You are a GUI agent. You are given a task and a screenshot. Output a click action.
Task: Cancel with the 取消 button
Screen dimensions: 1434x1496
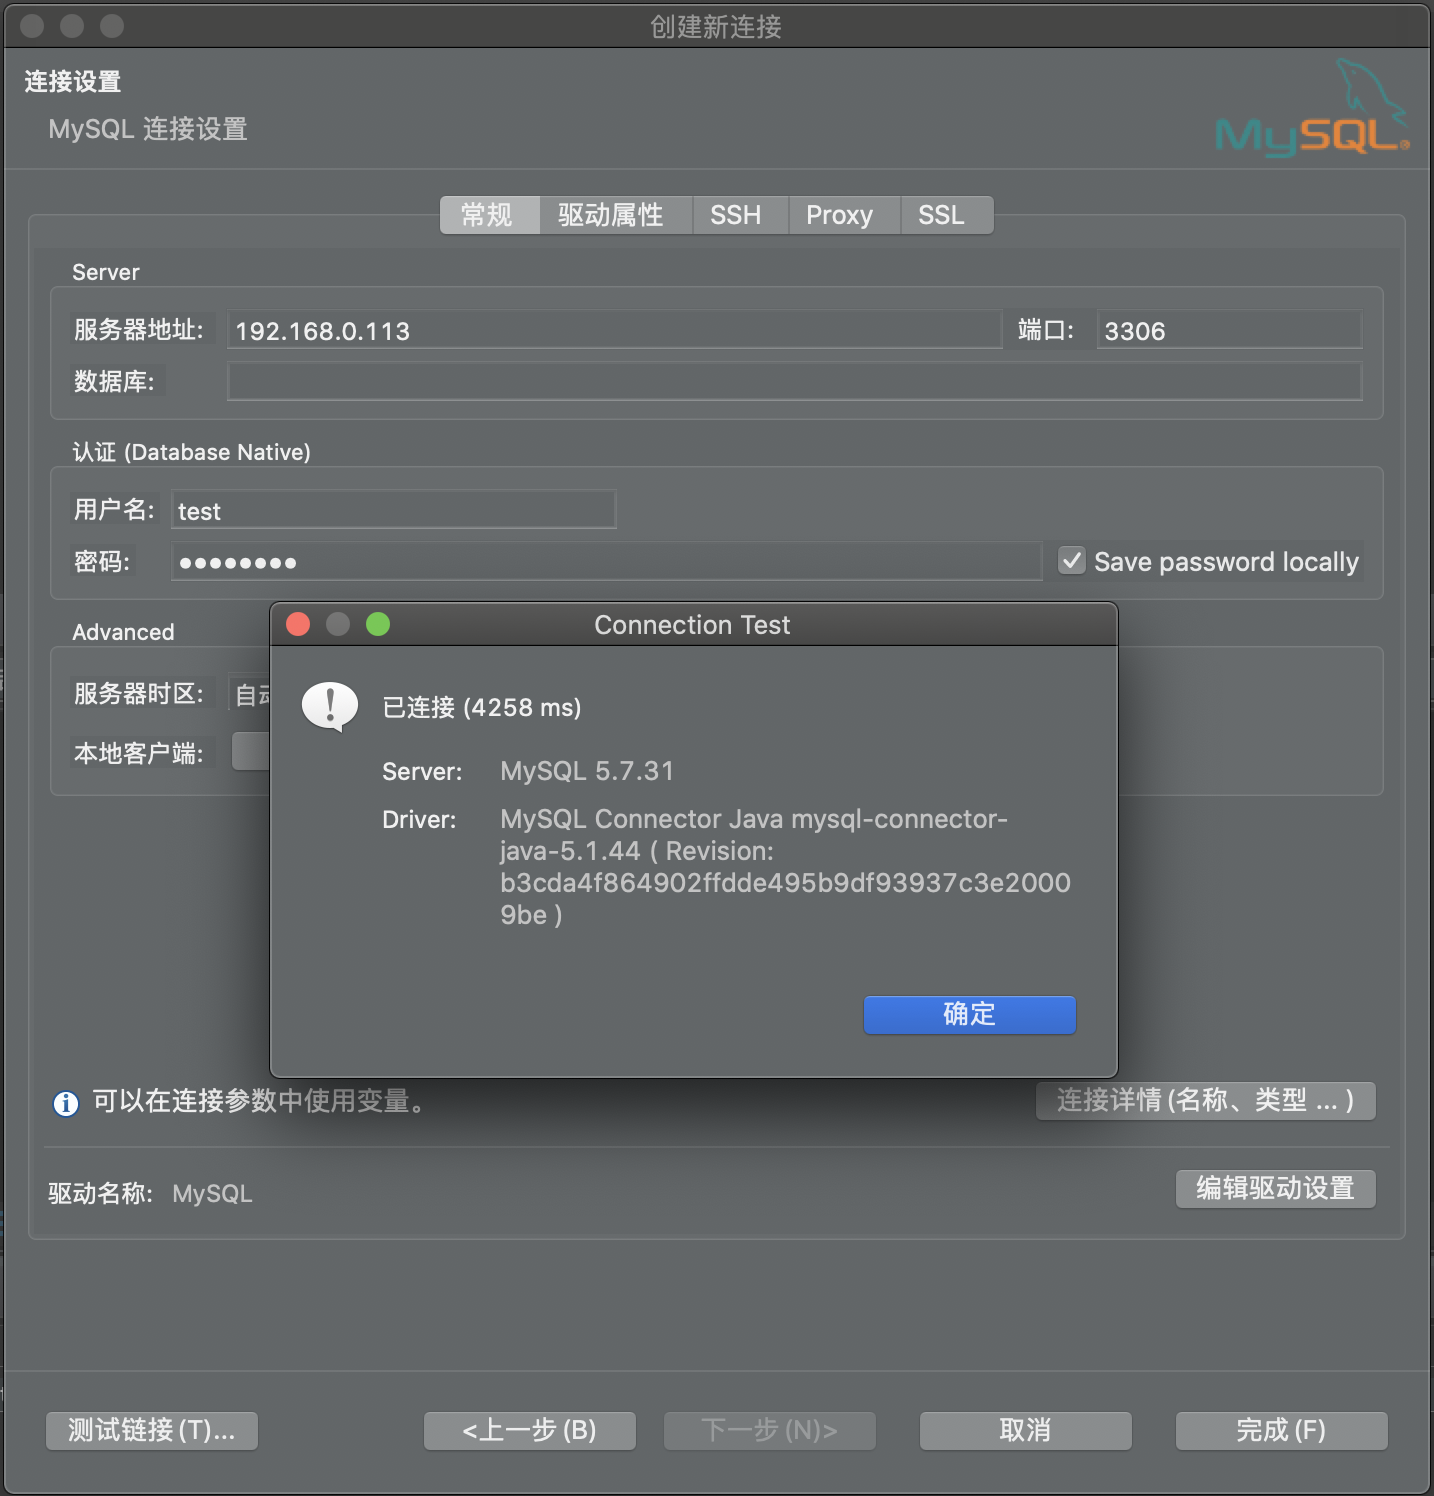tap(1026, 1430)
